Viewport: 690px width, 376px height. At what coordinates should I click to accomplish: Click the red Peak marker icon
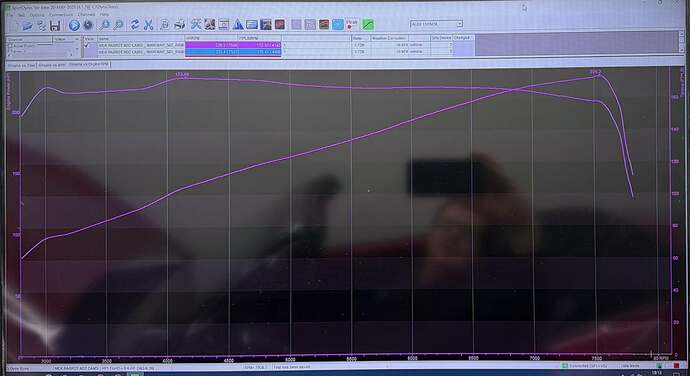click(352, 24)
